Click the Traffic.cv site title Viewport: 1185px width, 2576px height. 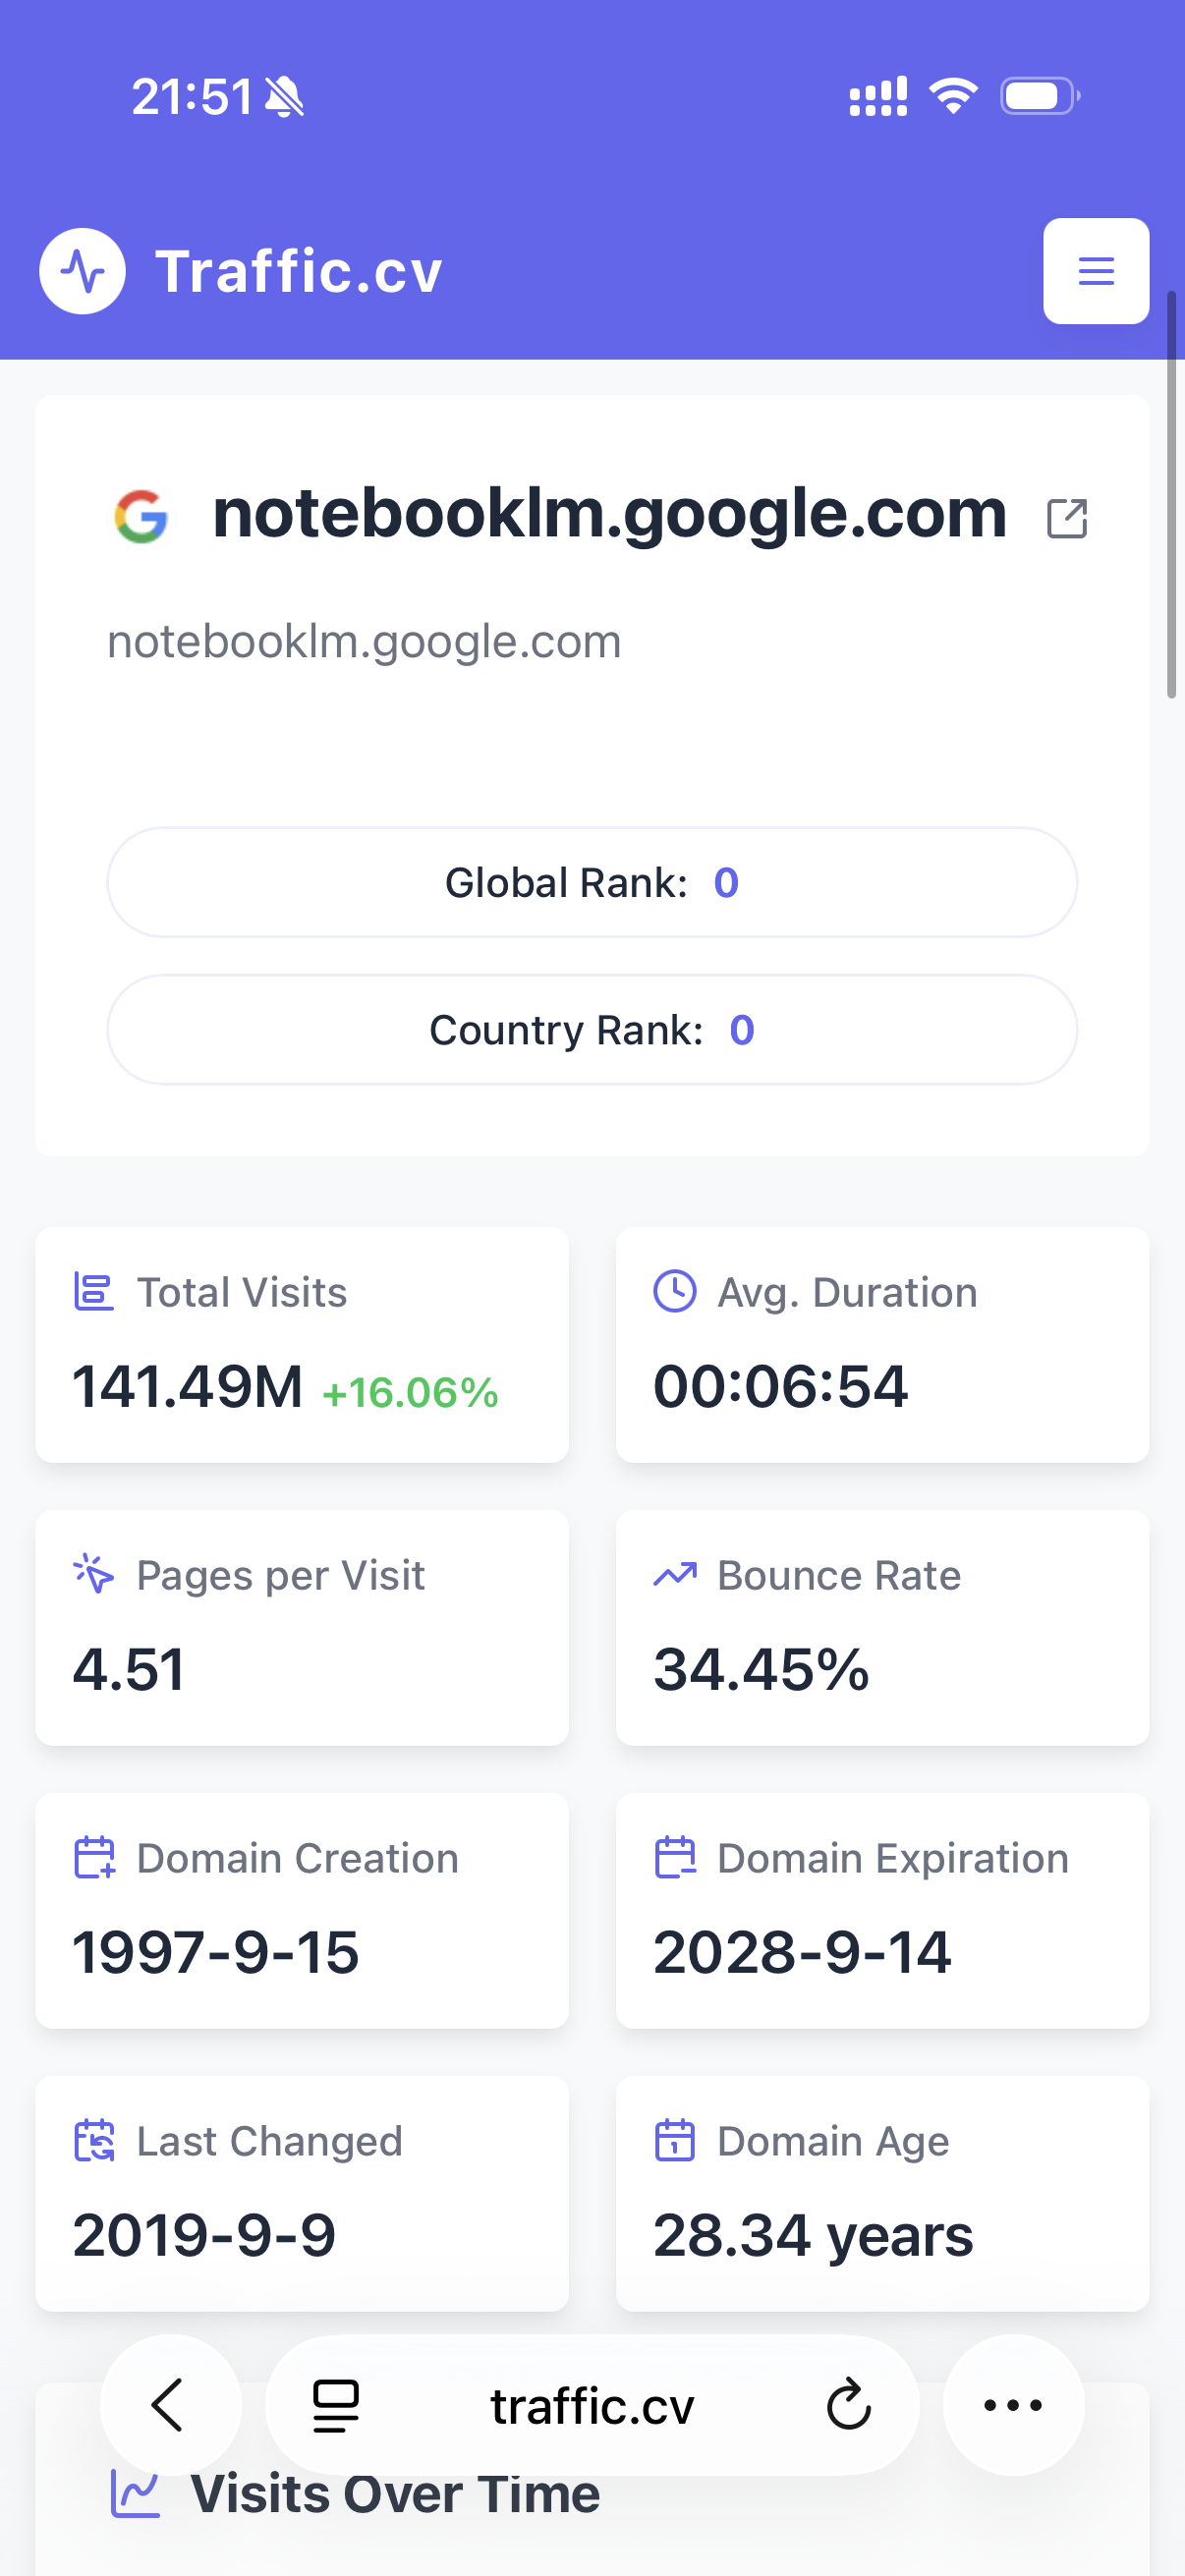coord(298,272)
